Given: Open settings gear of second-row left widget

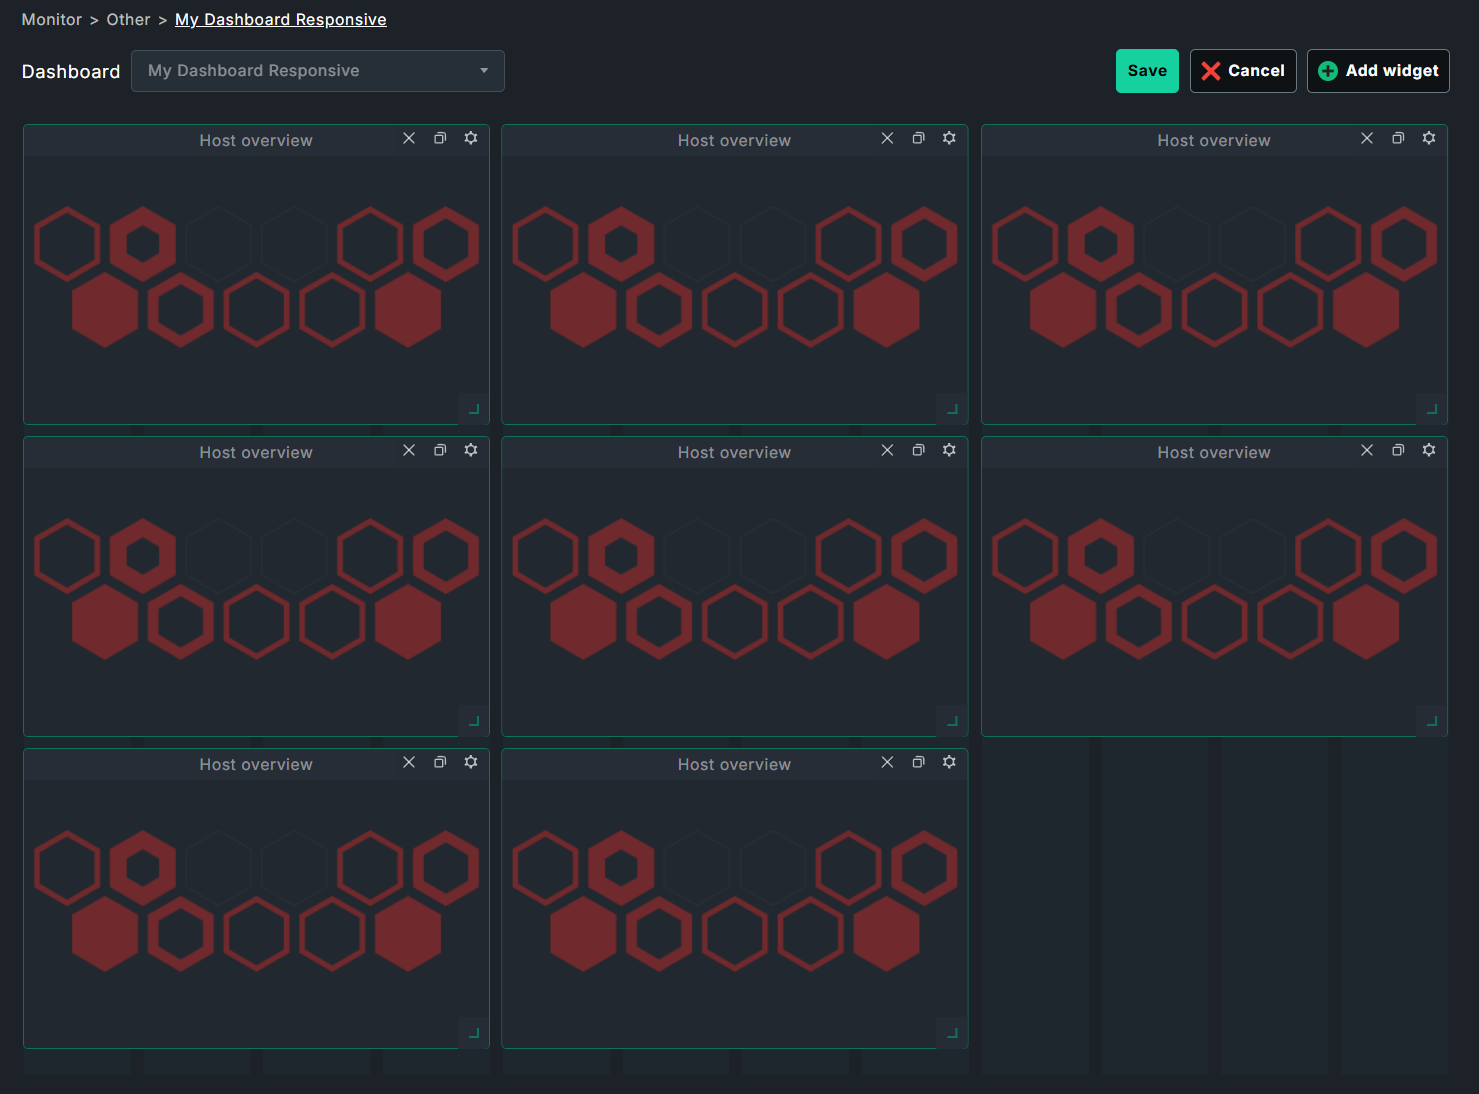Looking at the screenshot, I should [x=471, y=450].
